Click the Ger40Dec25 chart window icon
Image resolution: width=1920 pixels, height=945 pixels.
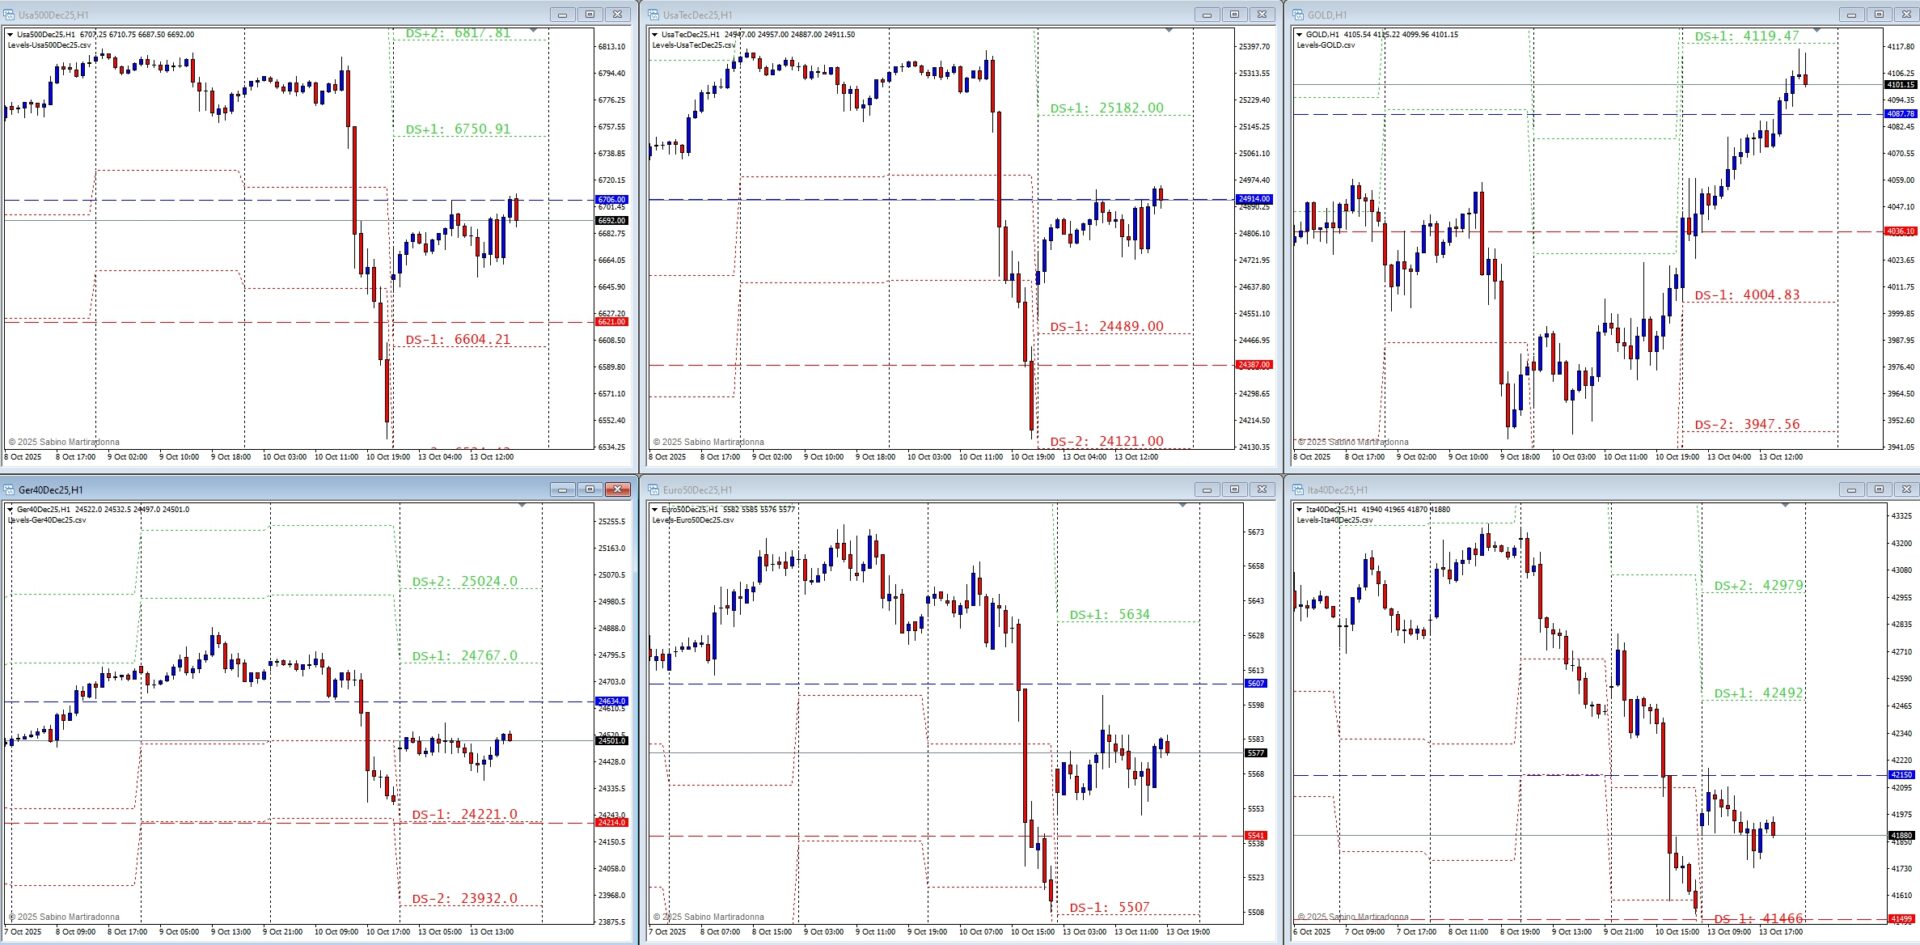10,490
